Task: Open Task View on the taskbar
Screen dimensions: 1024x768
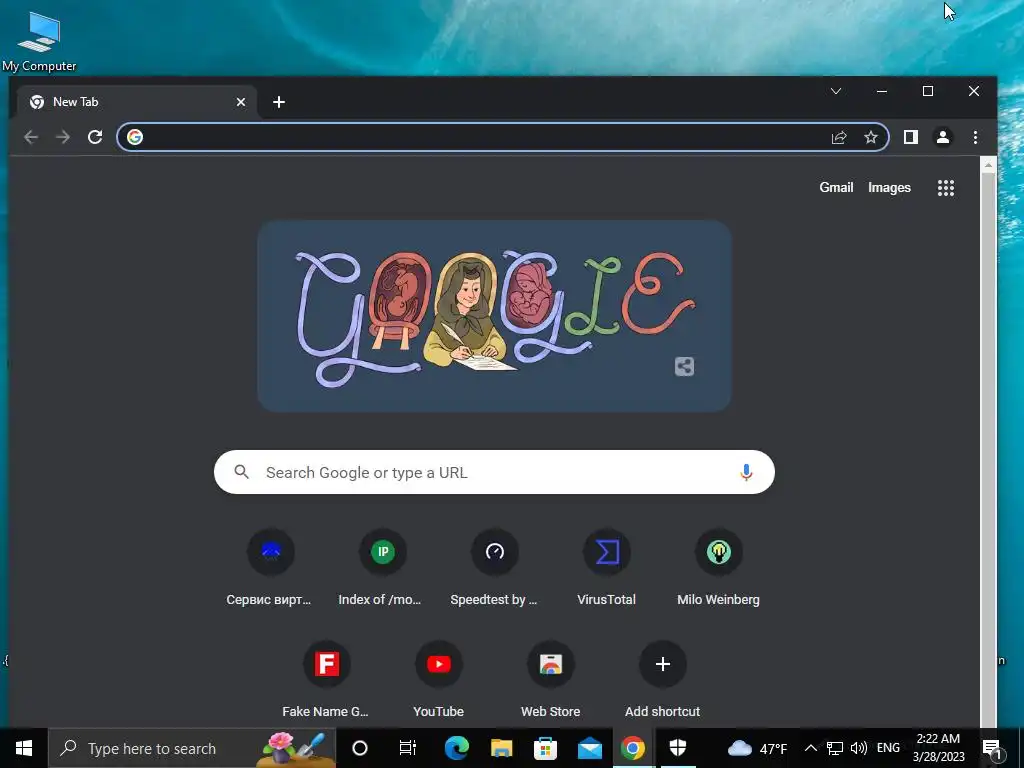Action: [408, 748]
